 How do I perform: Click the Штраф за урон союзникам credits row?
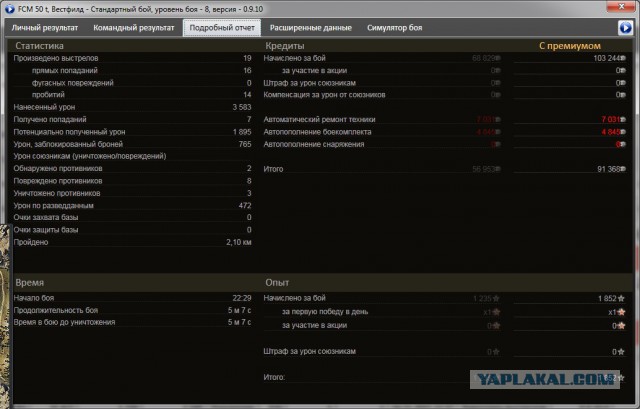pyautogui.click(x=444, y=82)
